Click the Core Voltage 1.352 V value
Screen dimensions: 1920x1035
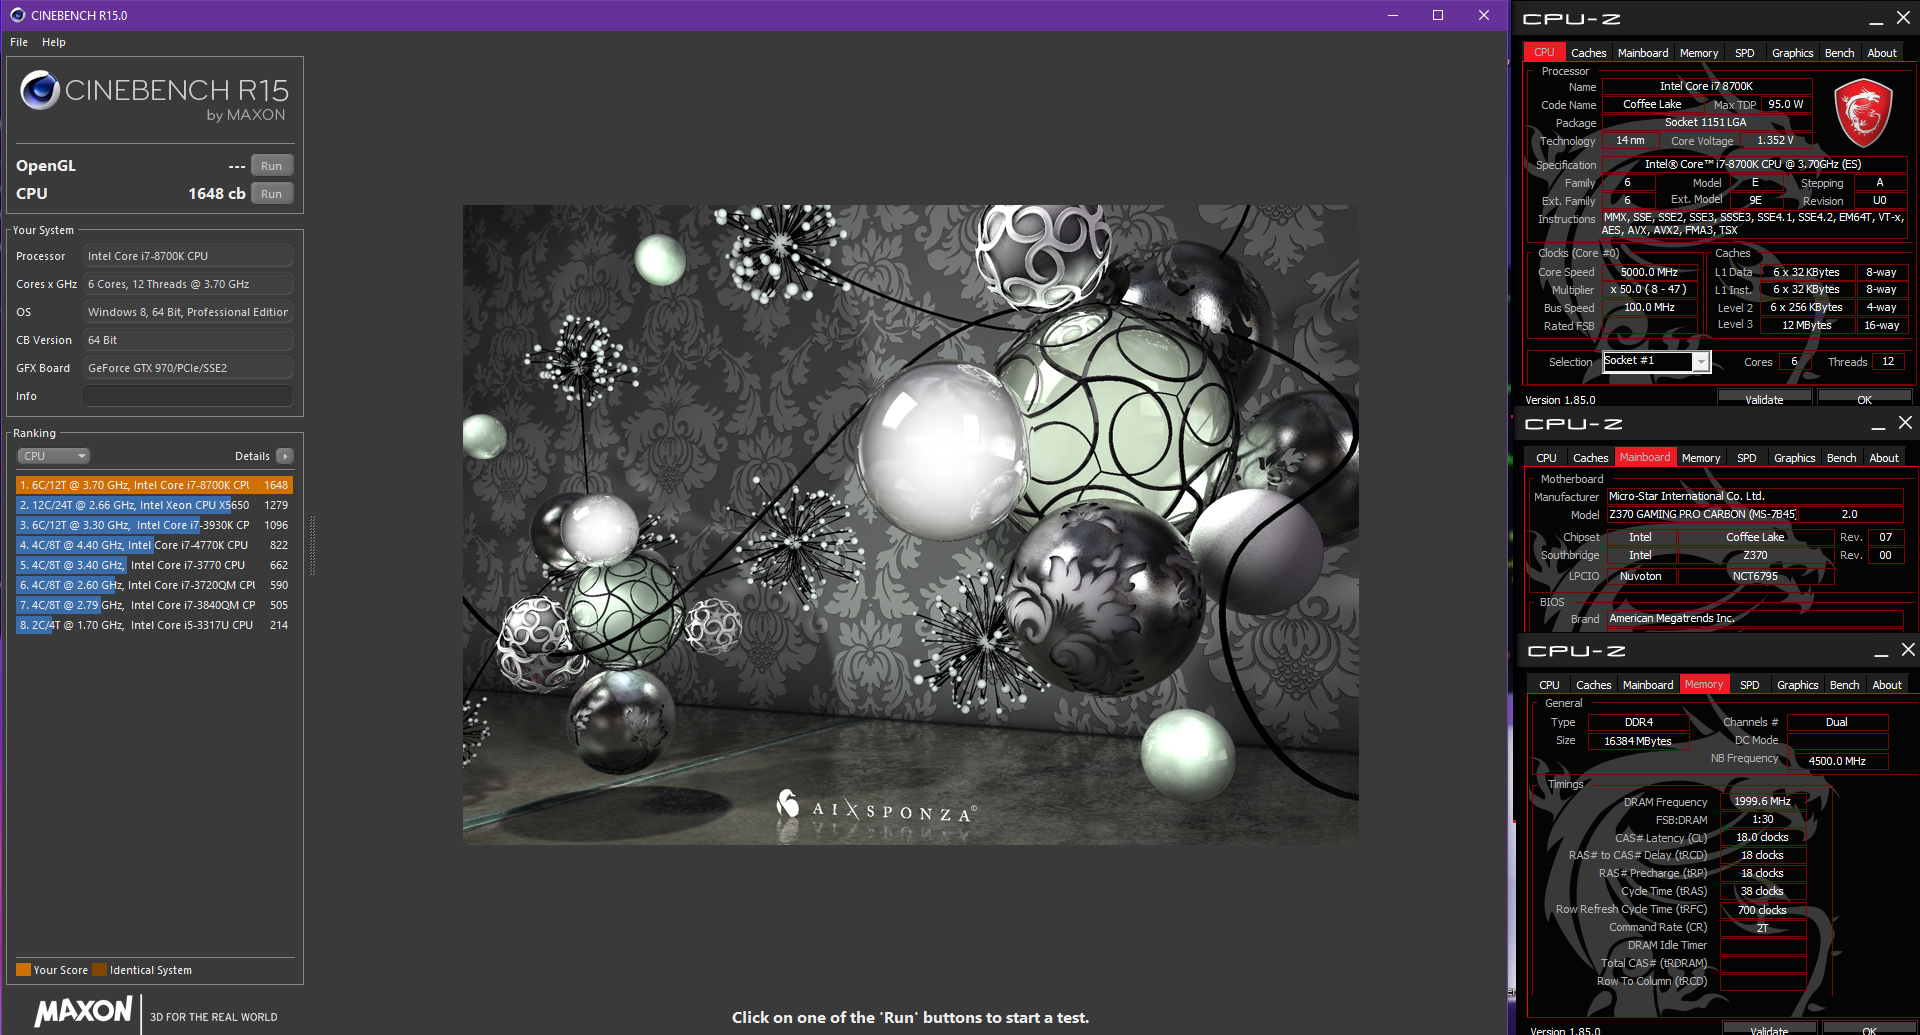[1775, 140]
